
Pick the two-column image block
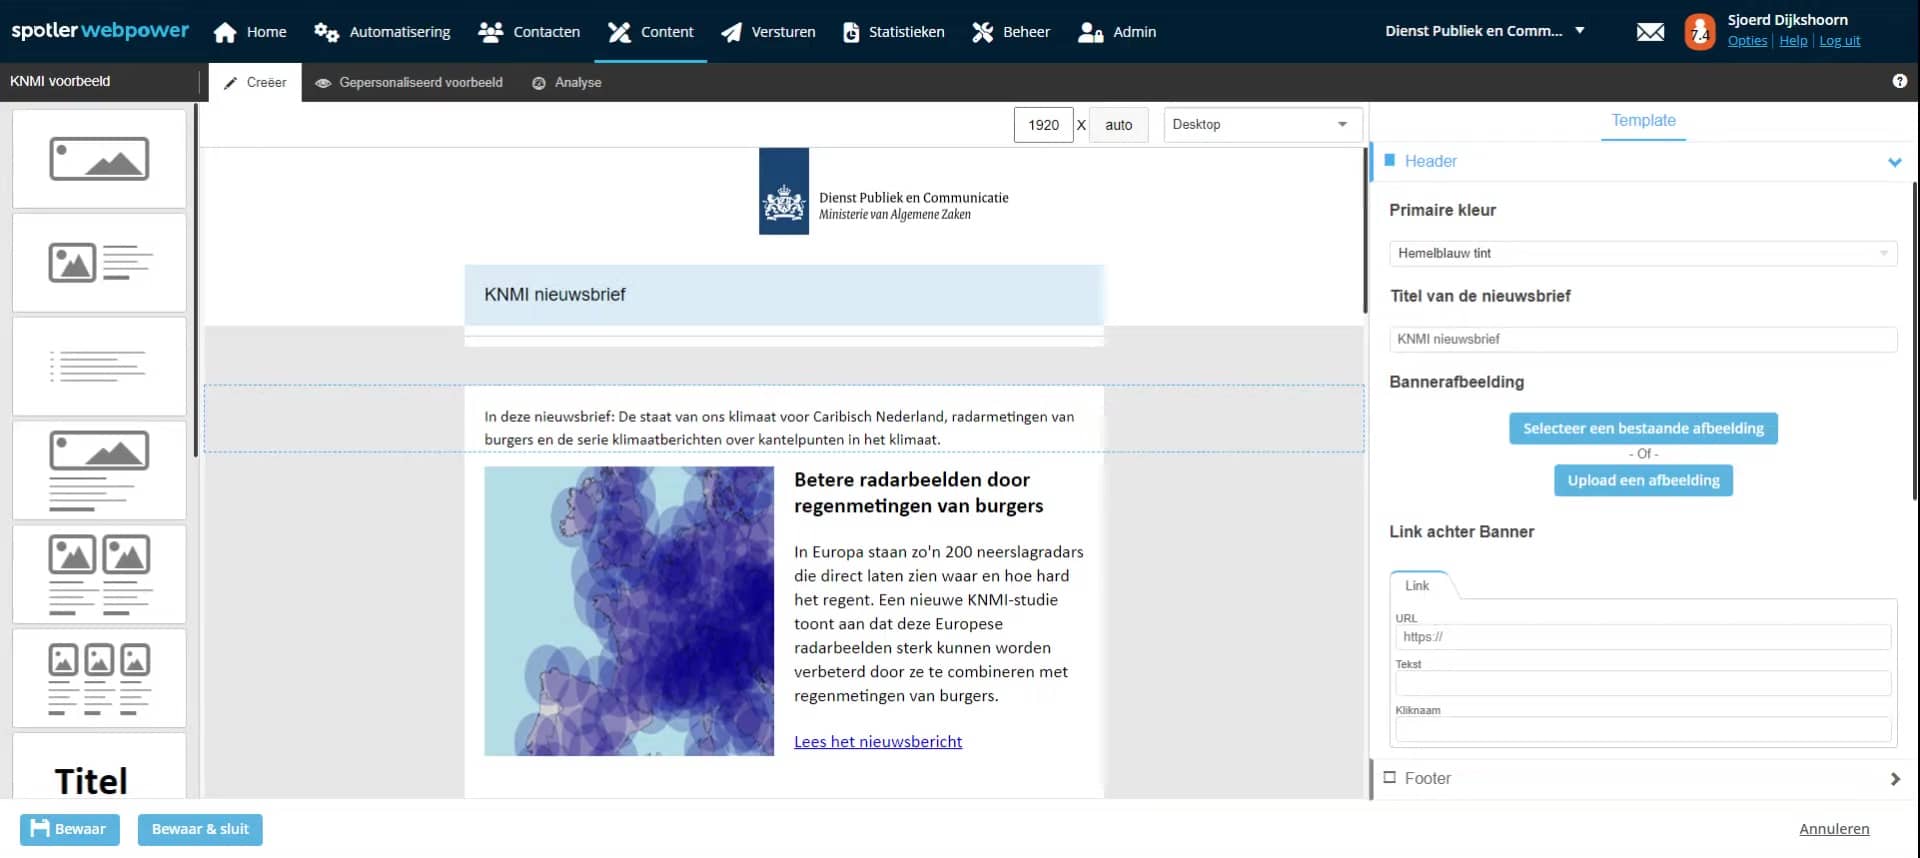(x=99, y=574)
